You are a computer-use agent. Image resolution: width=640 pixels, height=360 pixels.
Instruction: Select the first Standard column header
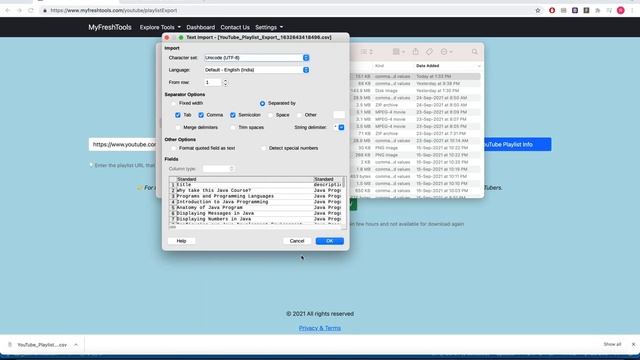tap(245, 179)
